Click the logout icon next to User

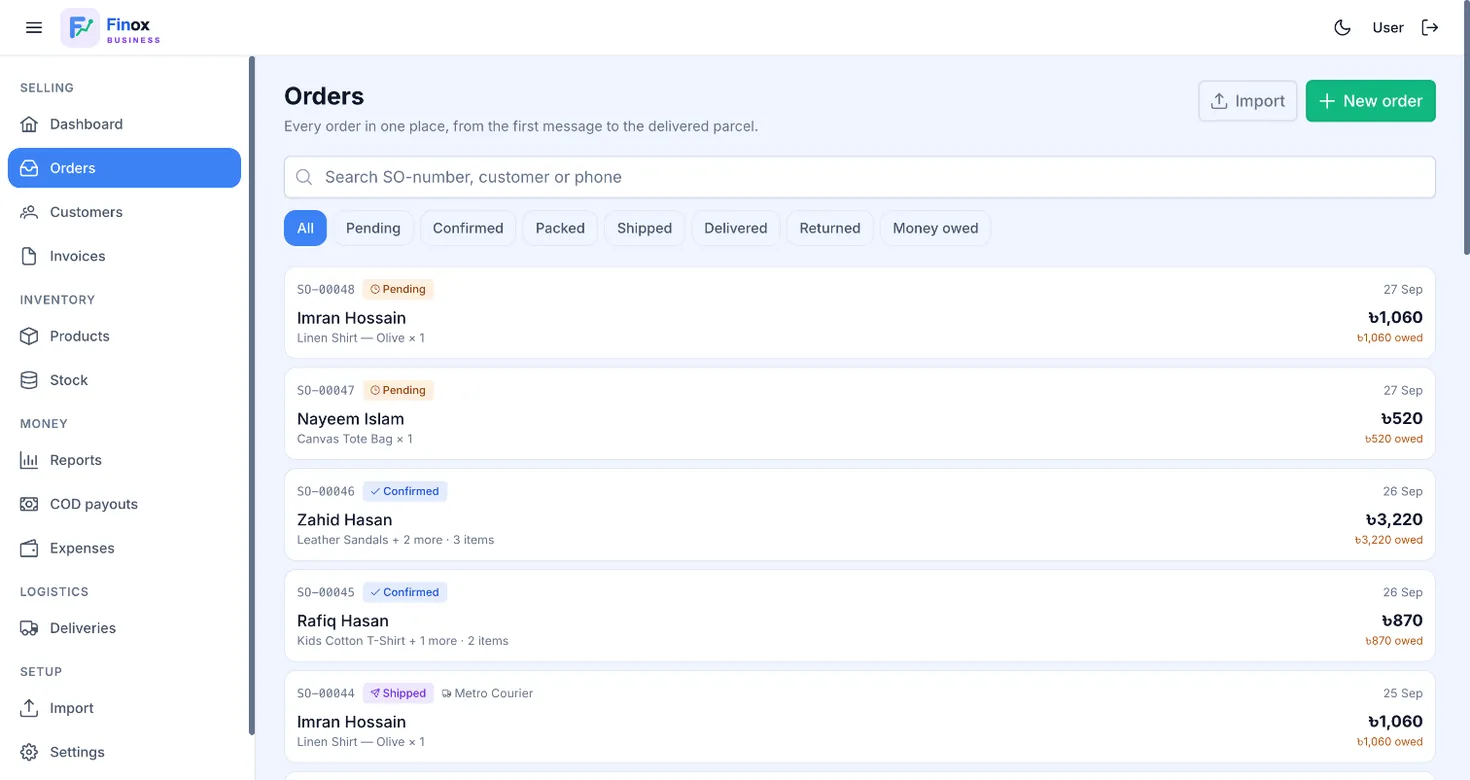[x=1430, y=28]
